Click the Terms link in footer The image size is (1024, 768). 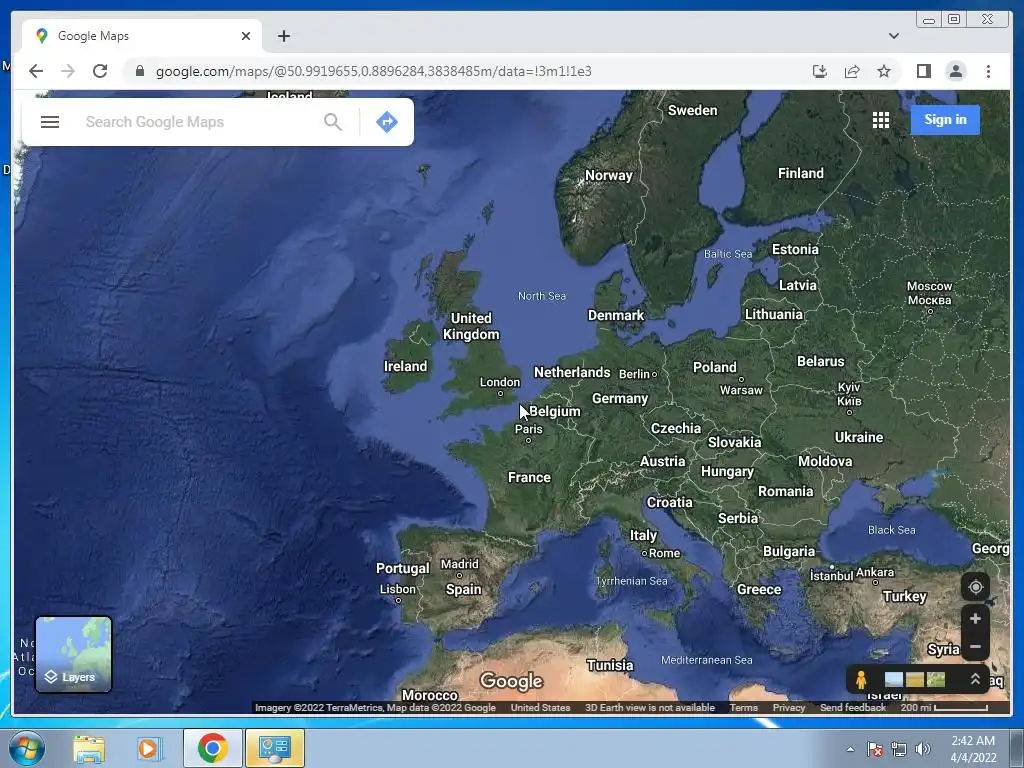744,707
